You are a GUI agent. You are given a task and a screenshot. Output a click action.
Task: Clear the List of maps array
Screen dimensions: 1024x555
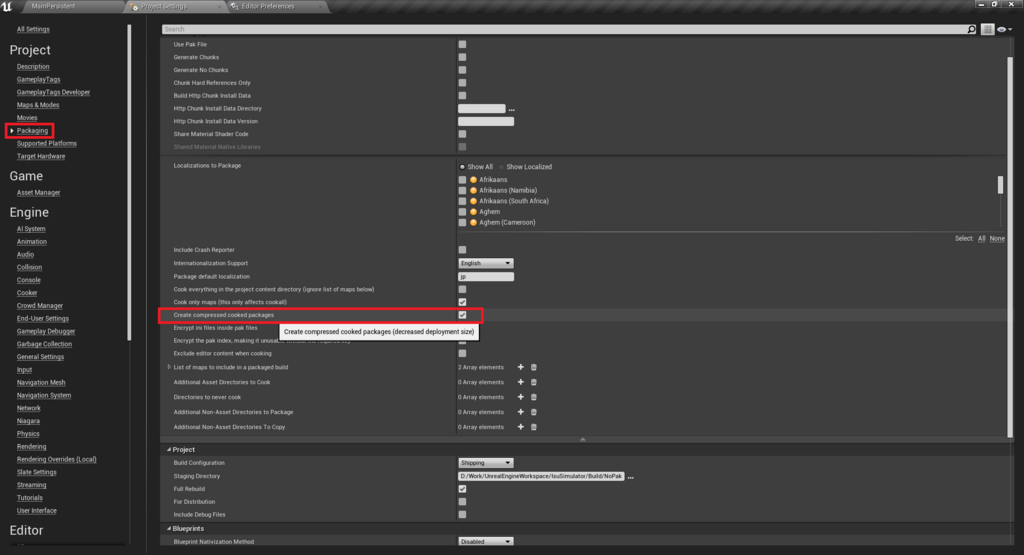(534, 368)
